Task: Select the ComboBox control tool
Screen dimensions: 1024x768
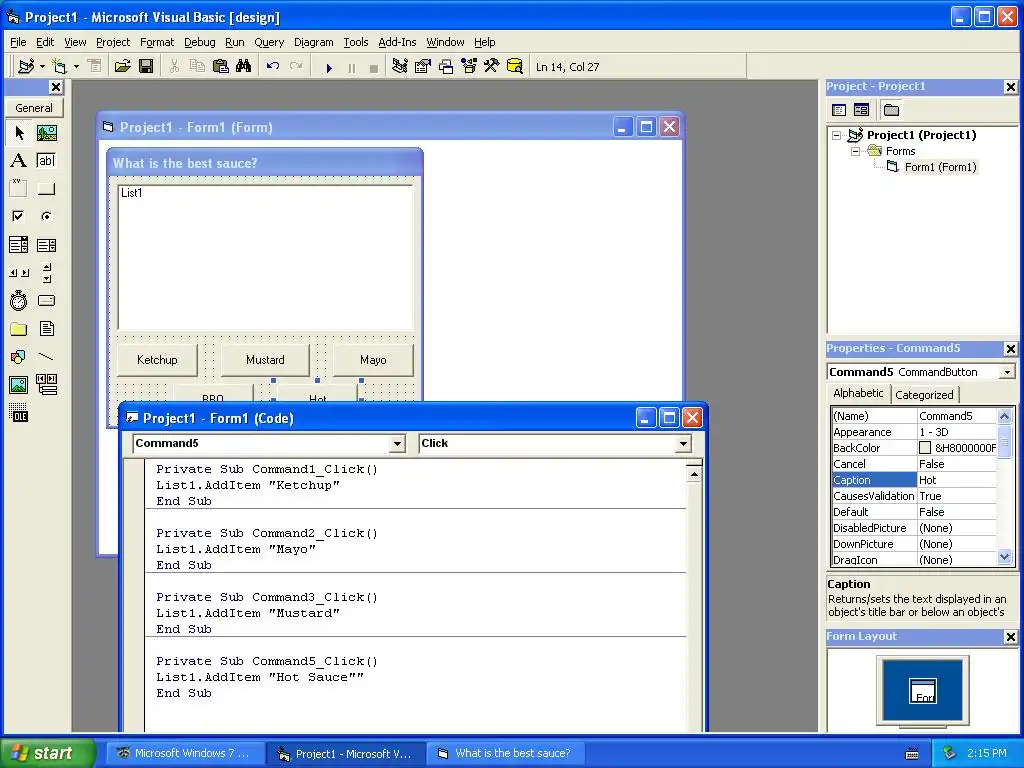Action: tap(19, 245)
